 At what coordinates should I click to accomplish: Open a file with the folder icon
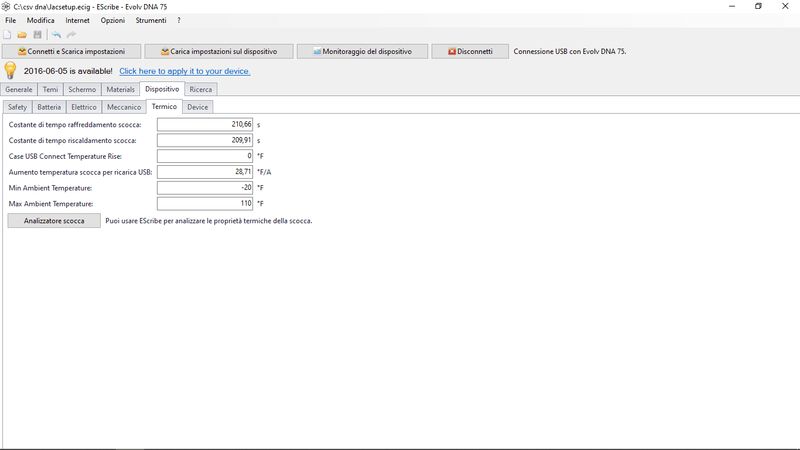coord(22,35)
